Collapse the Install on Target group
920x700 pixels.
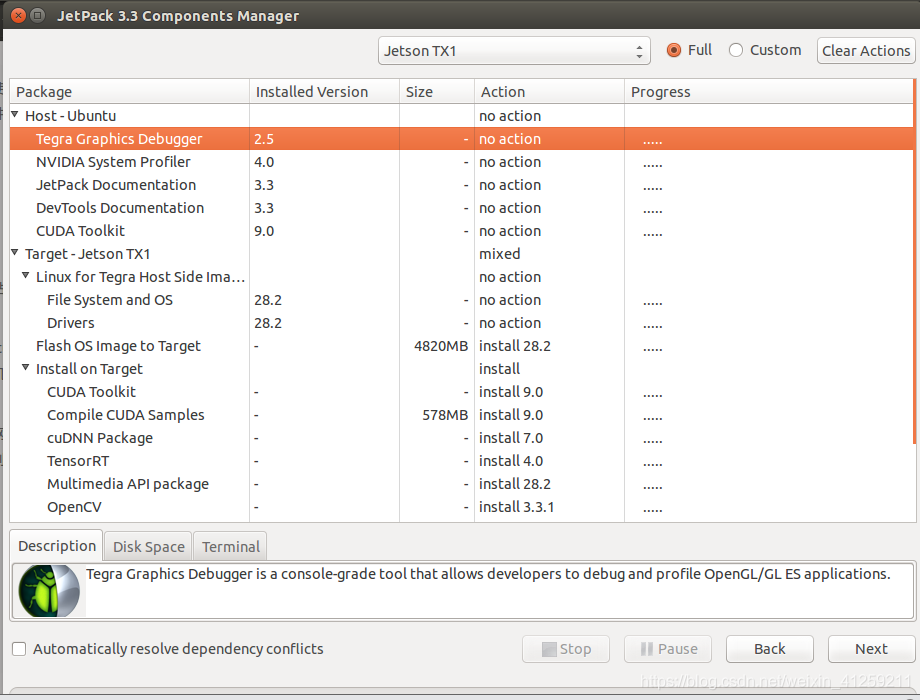(26, 367)
